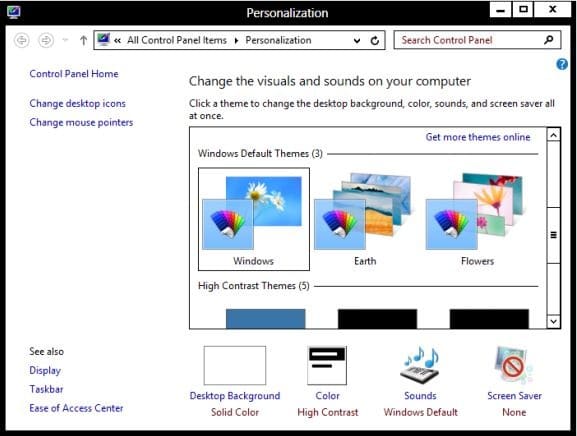Screen dimensions: 577x436
Task: Click the Search Control Panel field
Action: pos(477,40)
